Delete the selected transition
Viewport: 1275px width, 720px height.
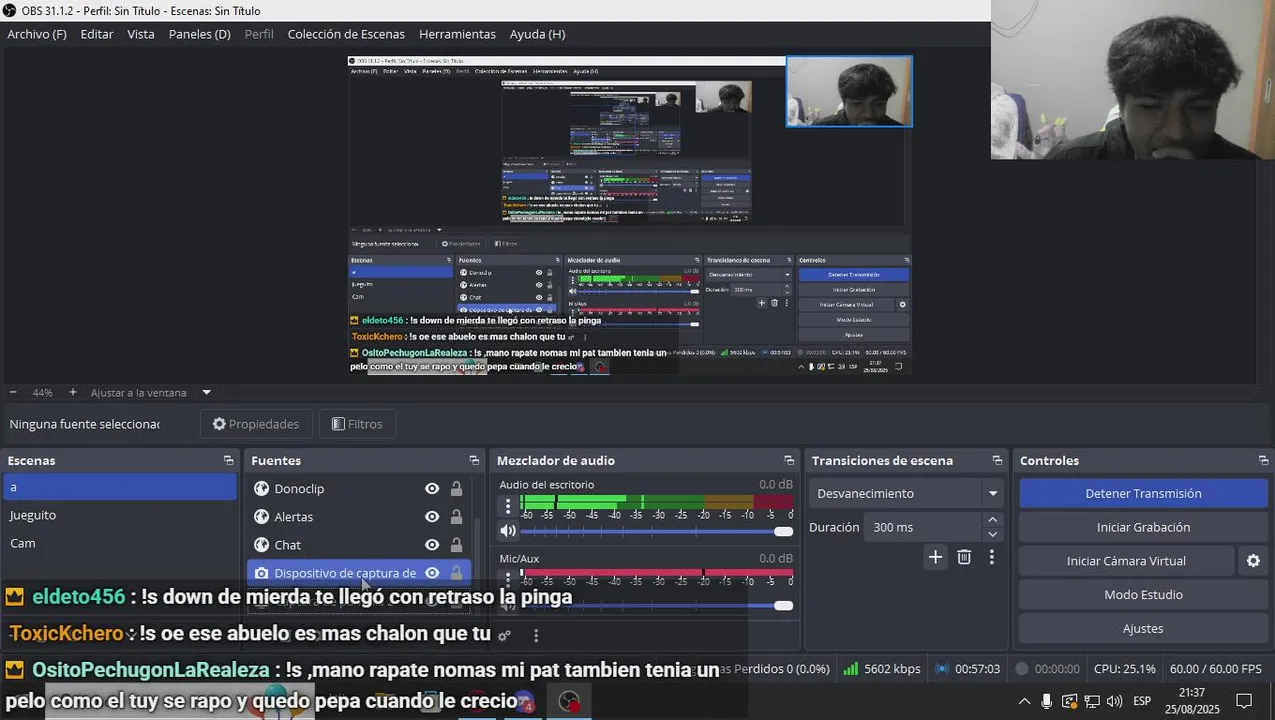coord(964,557)
